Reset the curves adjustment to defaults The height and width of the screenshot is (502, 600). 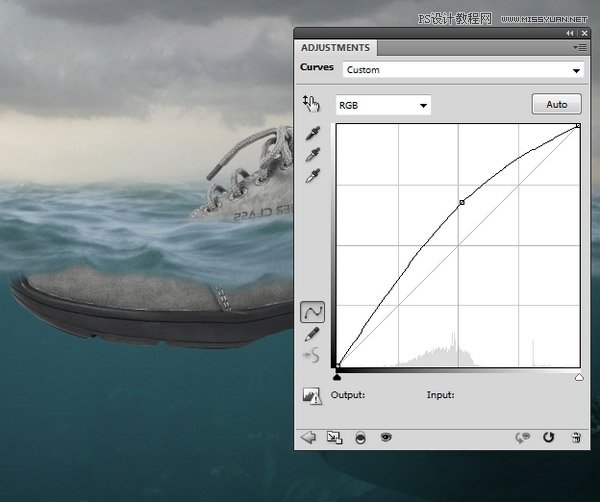548,437
